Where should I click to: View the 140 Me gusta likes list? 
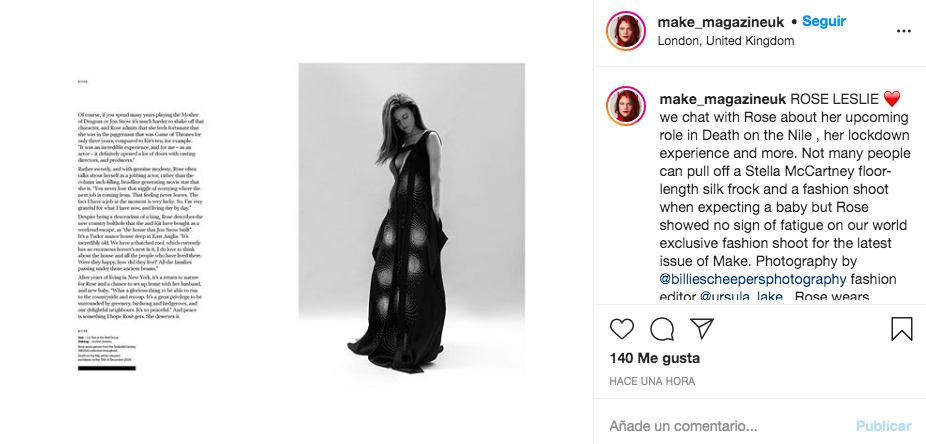(x=654, y=358)
